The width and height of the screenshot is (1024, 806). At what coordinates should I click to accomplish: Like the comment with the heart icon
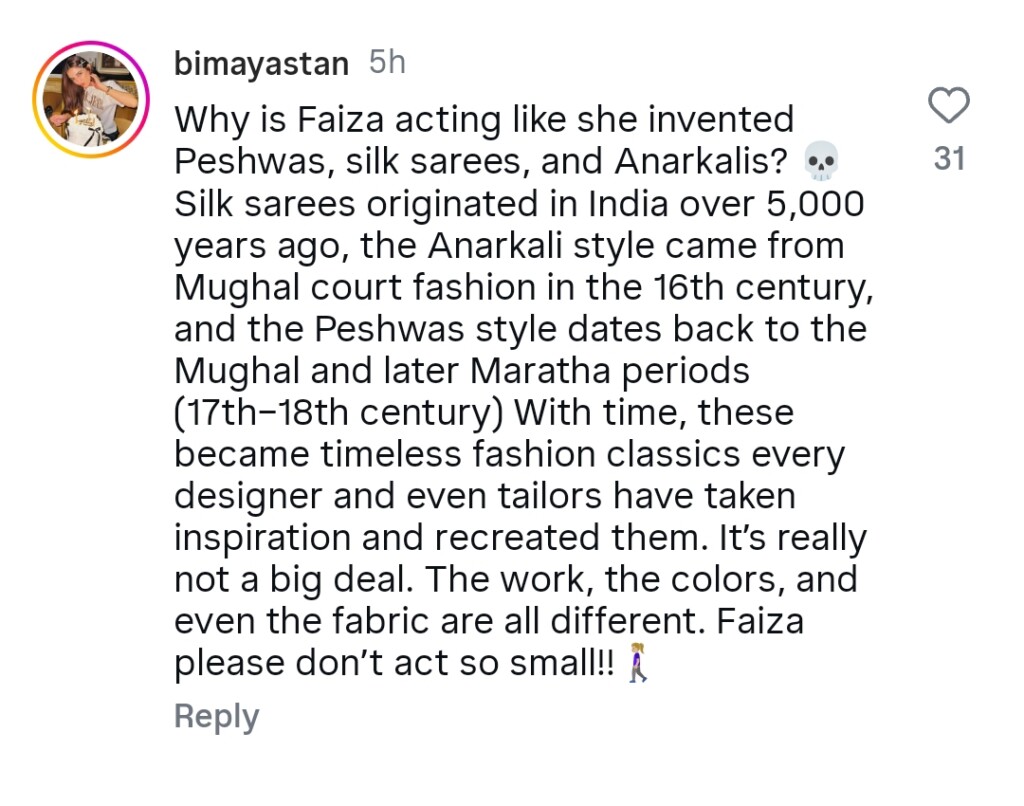948,105
